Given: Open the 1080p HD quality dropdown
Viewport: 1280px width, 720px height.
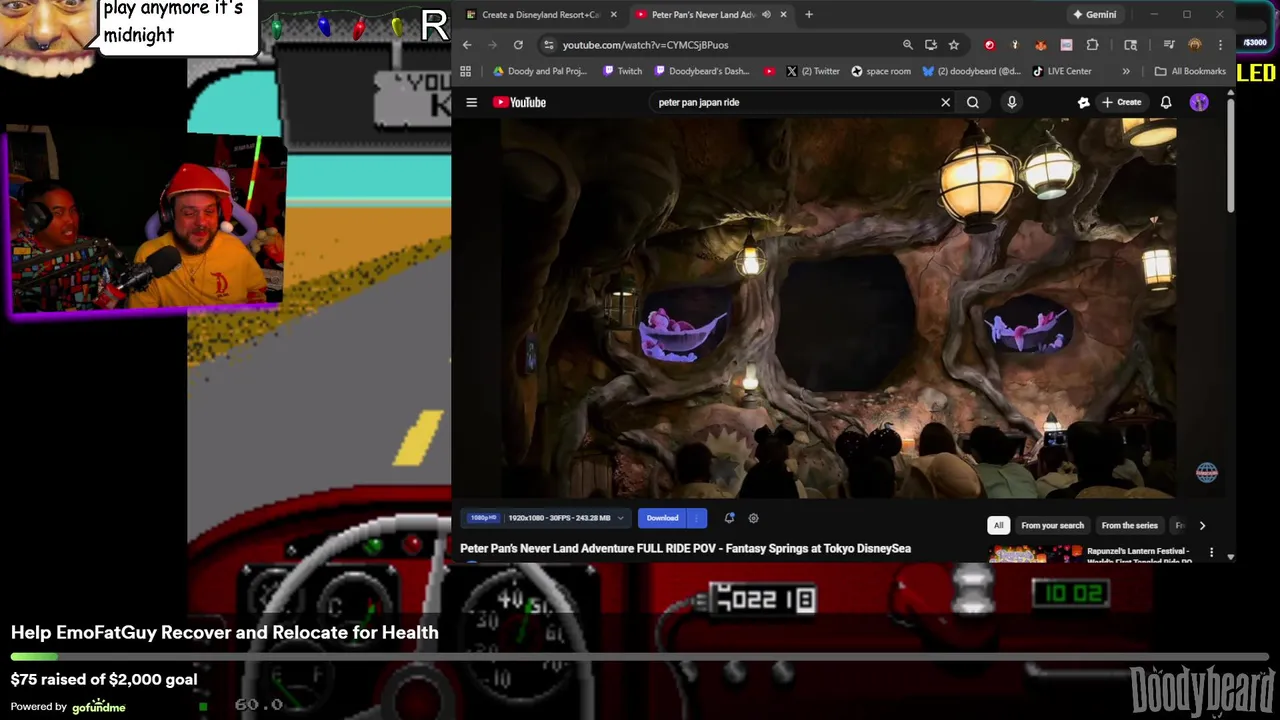Looking at the screenshot, I should 546,518.
